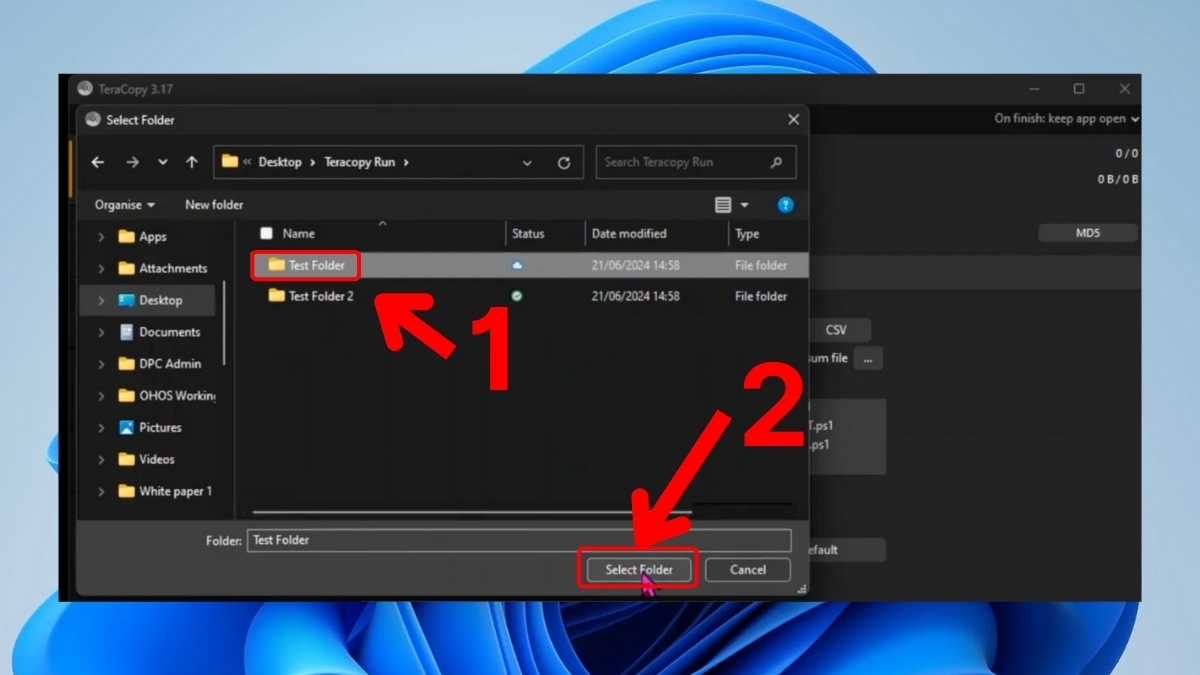Expand the Documents tree node
This screenshot has width=1200, height=675.
coord(101,332)
